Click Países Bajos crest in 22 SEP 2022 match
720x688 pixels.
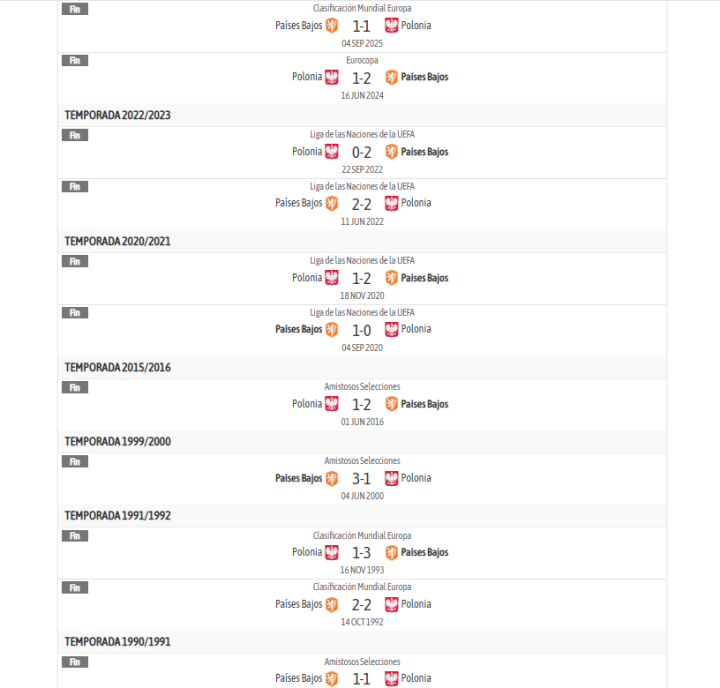(x=391, y=152)
